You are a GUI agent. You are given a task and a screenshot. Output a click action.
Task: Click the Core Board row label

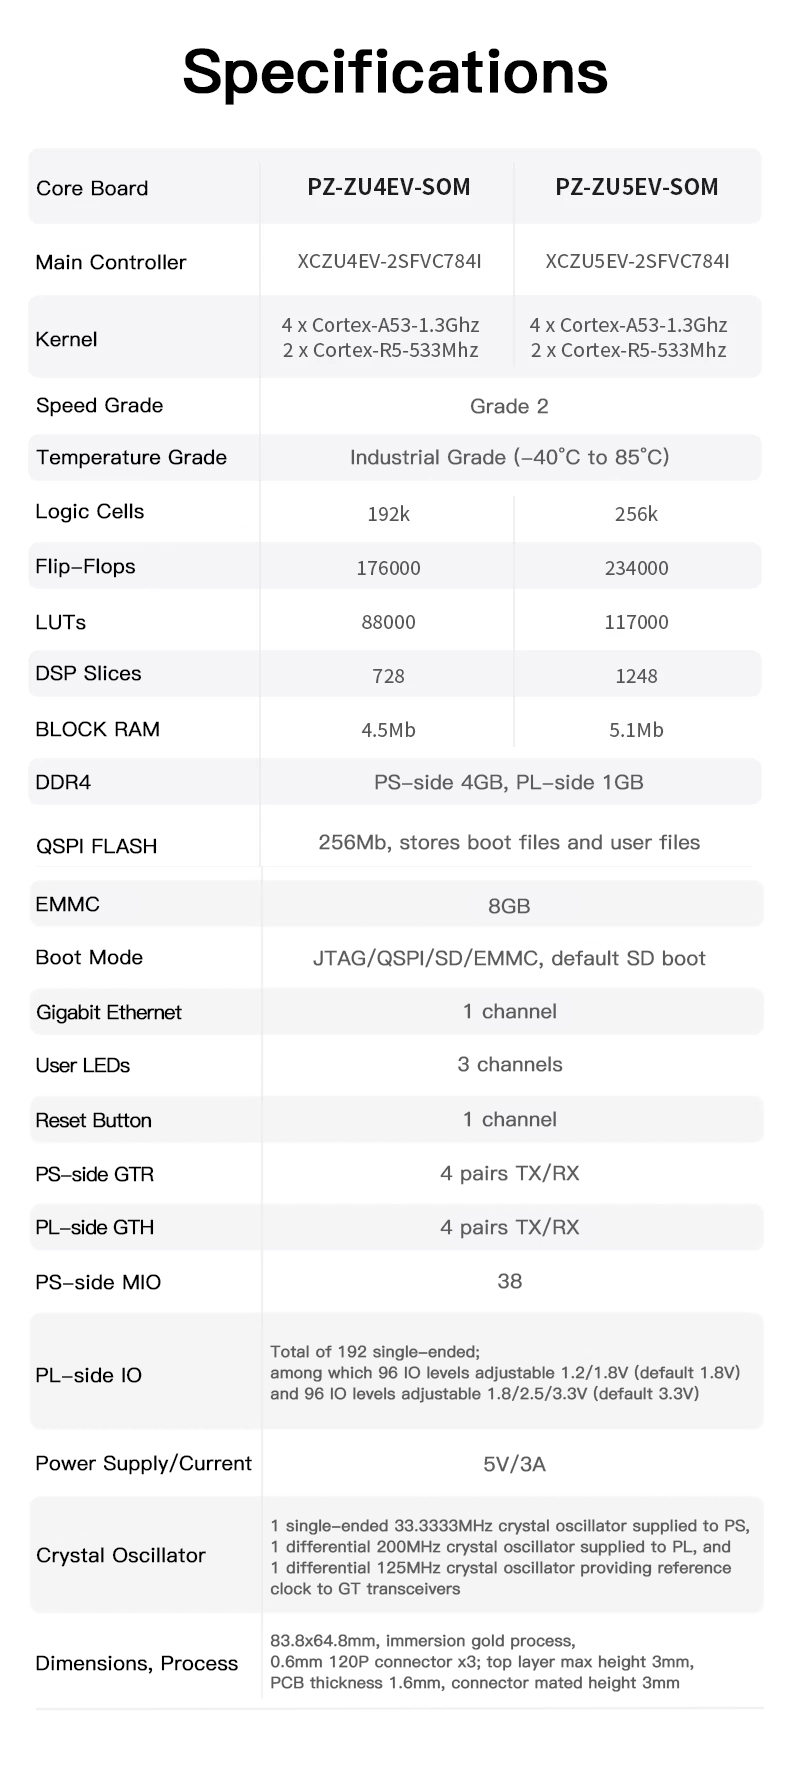coord(92,188)
